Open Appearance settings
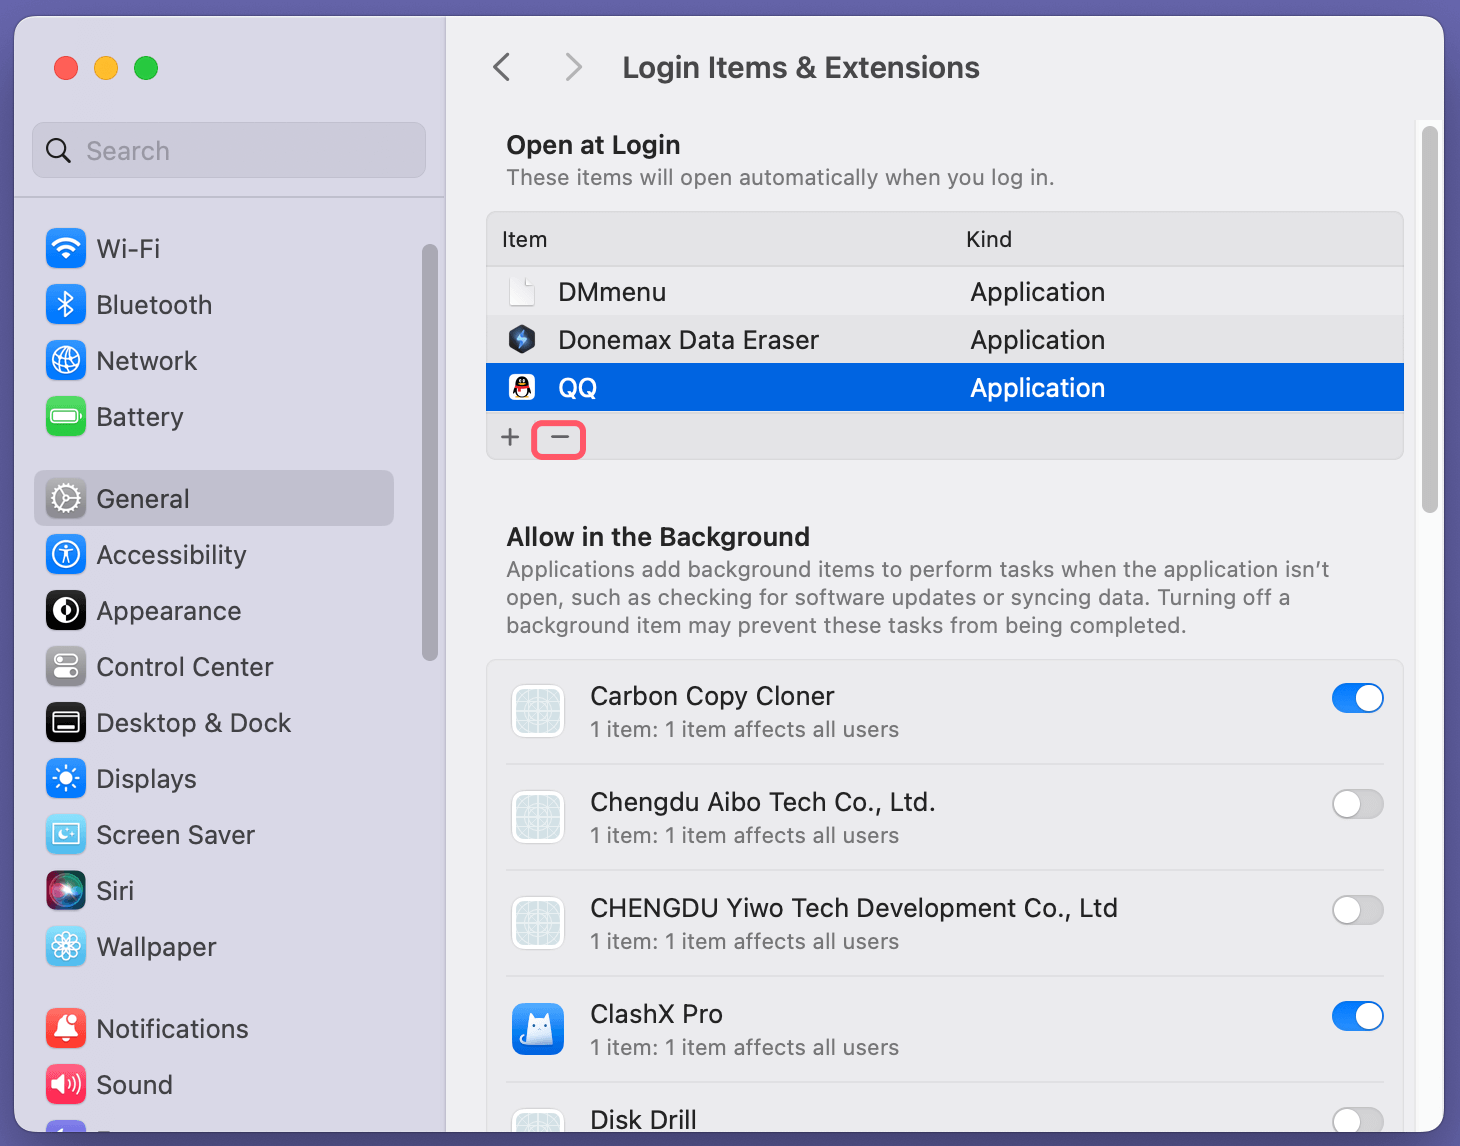 coord(169,611)
